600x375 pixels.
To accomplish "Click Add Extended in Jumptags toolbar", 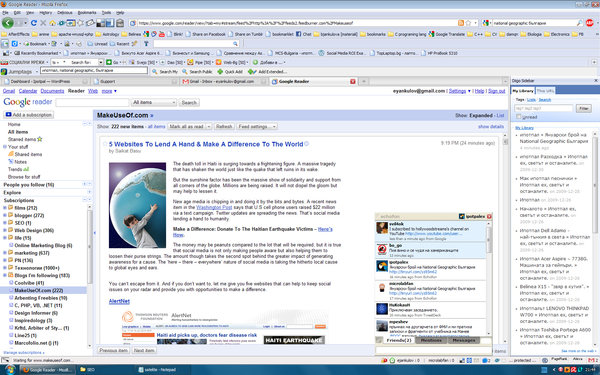I will pos(267,72).
